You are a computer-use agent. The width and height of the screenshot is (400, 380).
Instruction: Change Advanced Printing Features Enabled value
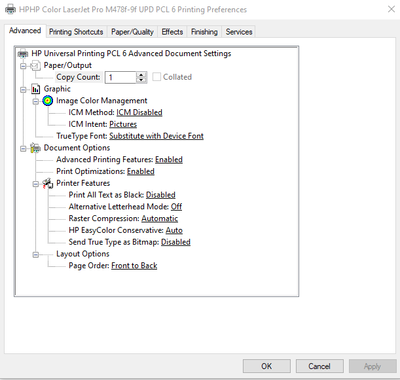[169, 160]
